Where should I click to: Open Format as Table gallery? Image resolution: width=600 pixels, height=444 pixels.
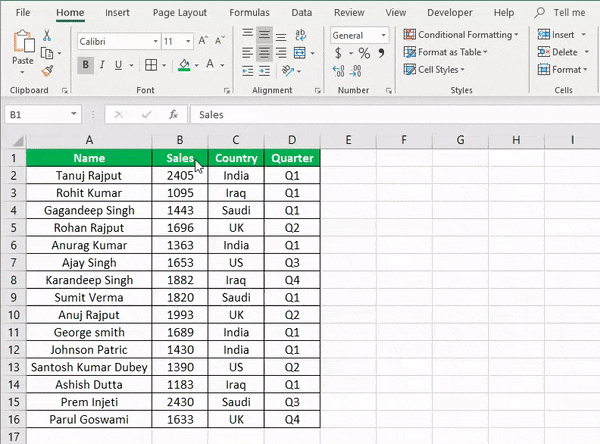coord(446,52)
